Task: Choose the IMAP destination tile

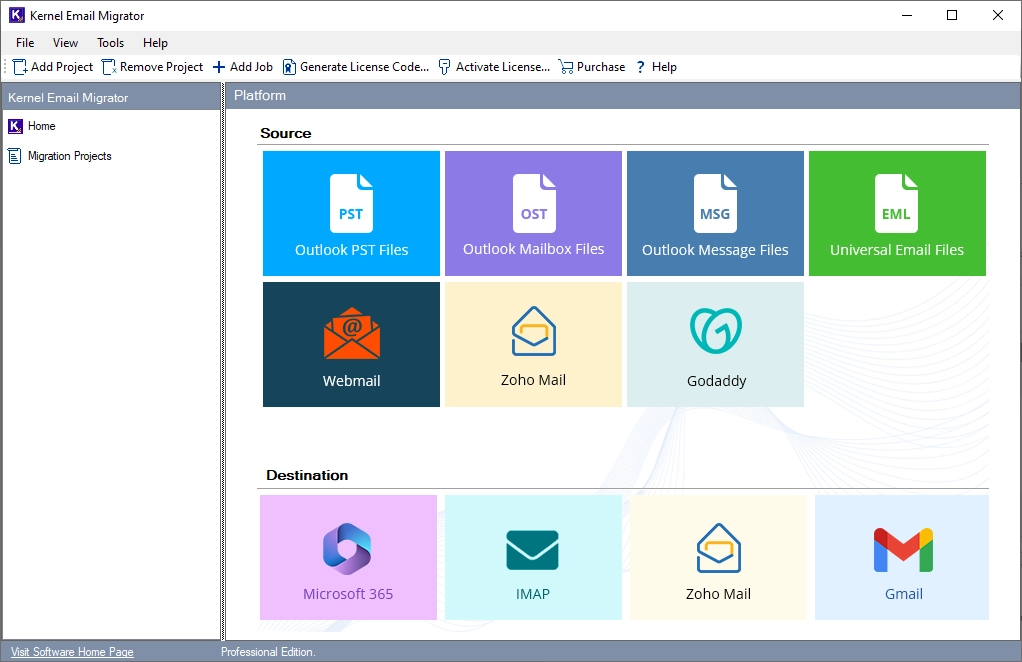Action: 533,557
